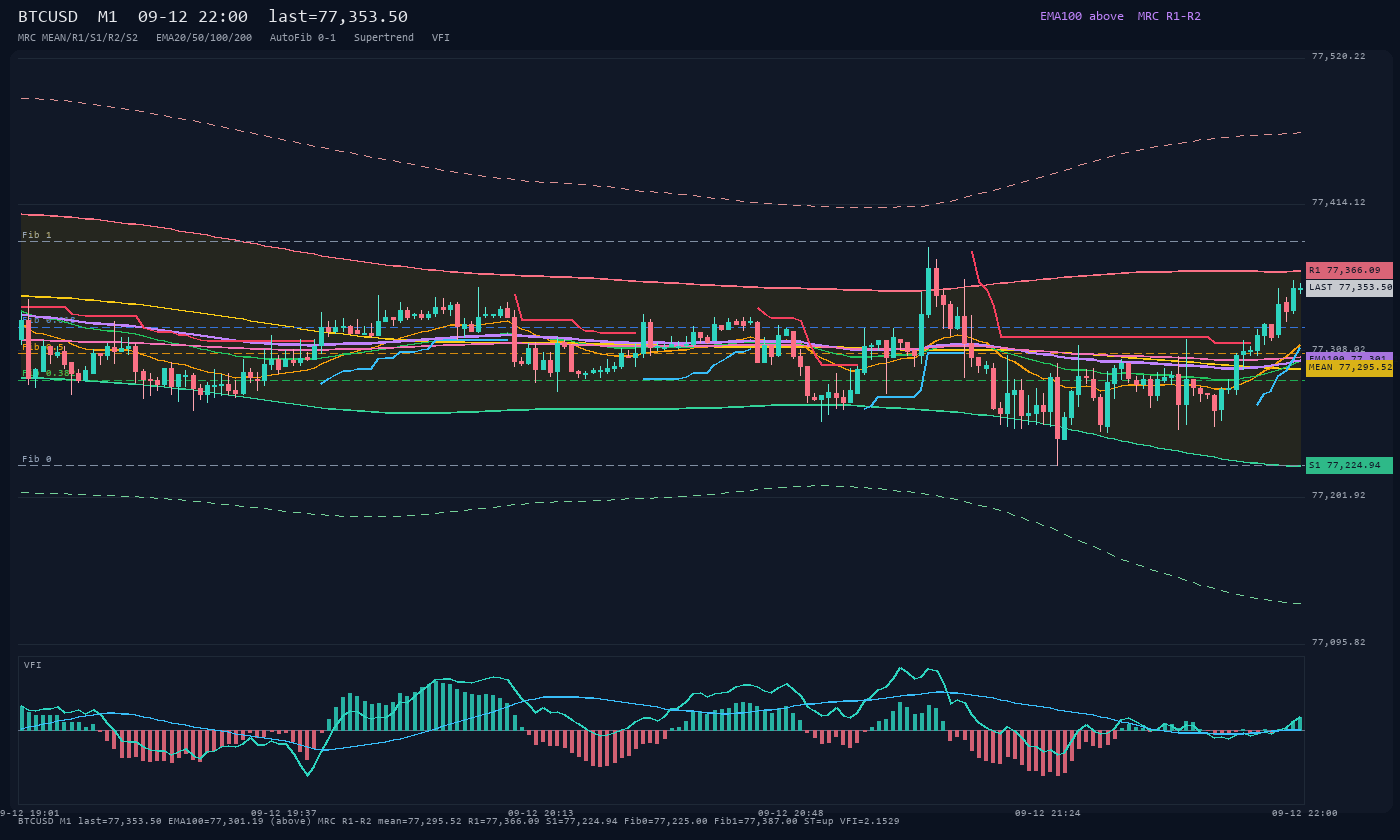Screen dimensions: 1400x840
Task: Select the R1 77,366.09 price tag
Action: click(1349, 270)
